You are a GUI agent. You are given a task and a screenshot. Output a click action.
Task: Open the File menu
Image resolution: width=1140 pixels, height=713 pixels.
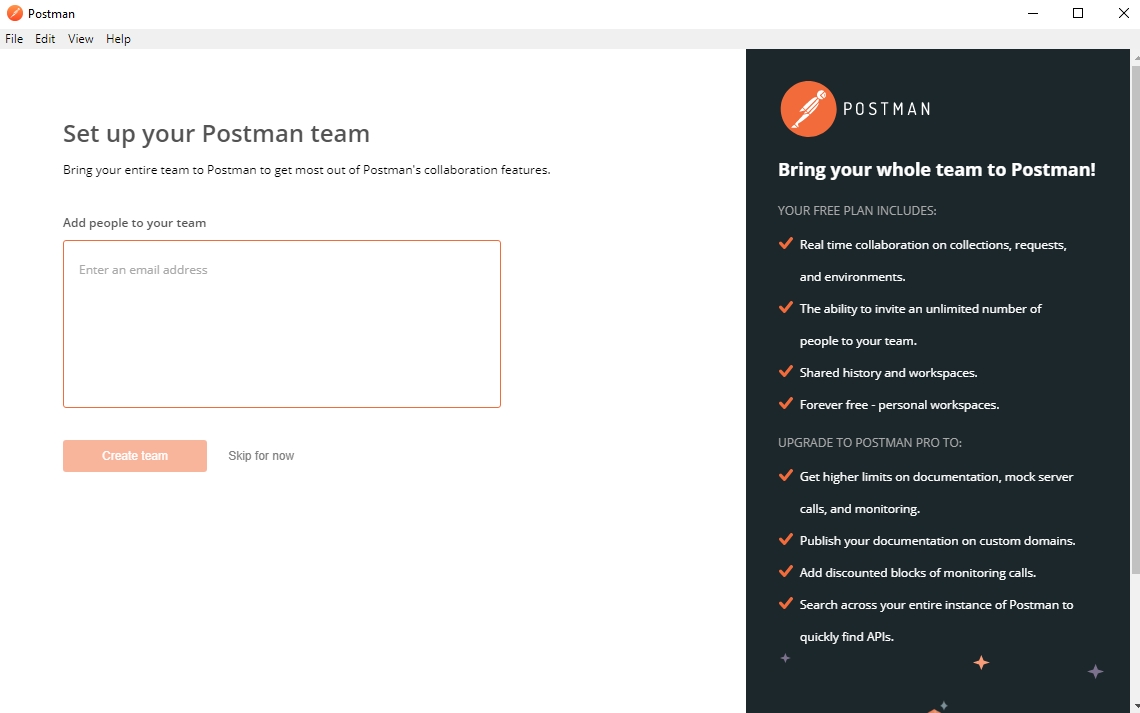click(14, 39)
